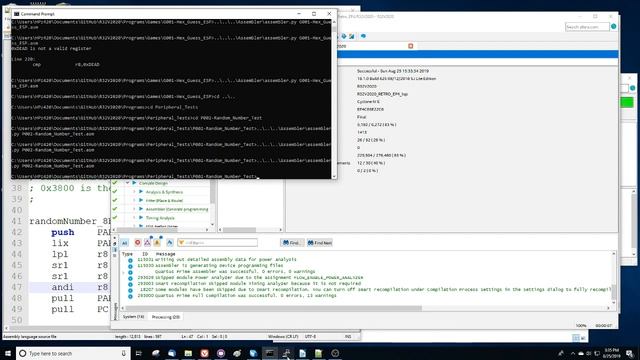Toggle warning messages filter icon

(157, 243)
